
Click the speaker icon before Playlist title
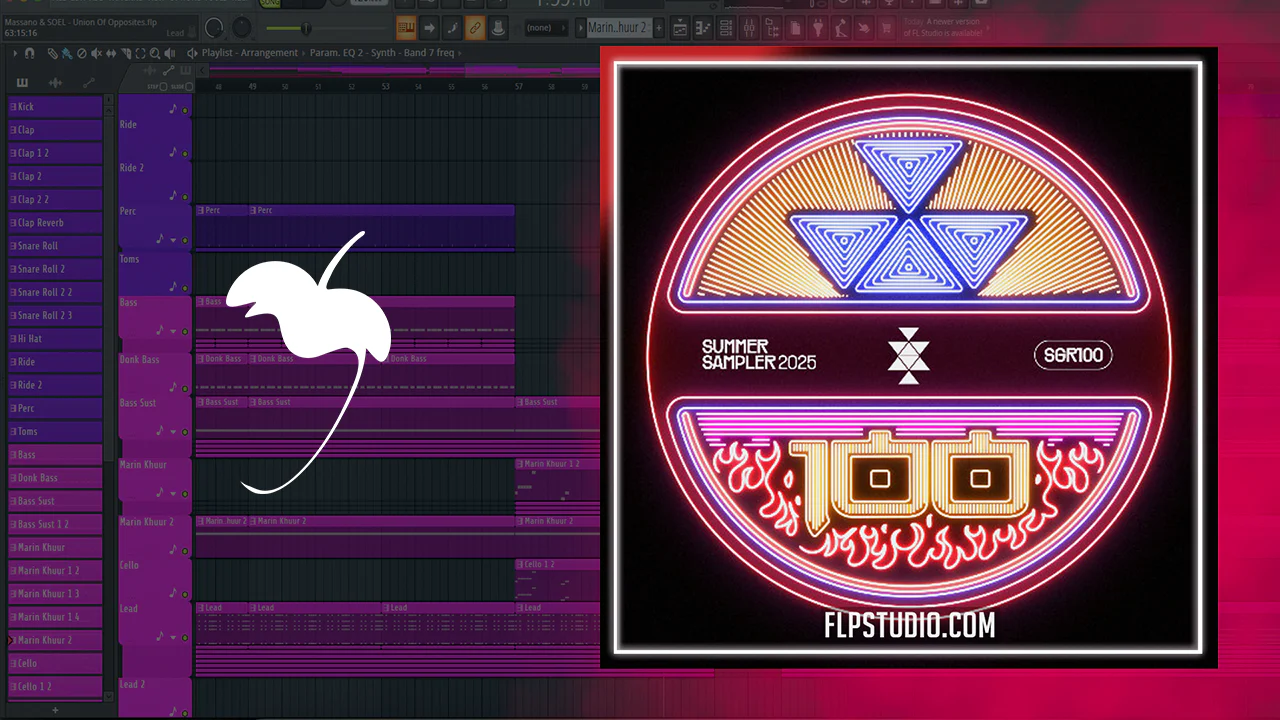point(191,53)
